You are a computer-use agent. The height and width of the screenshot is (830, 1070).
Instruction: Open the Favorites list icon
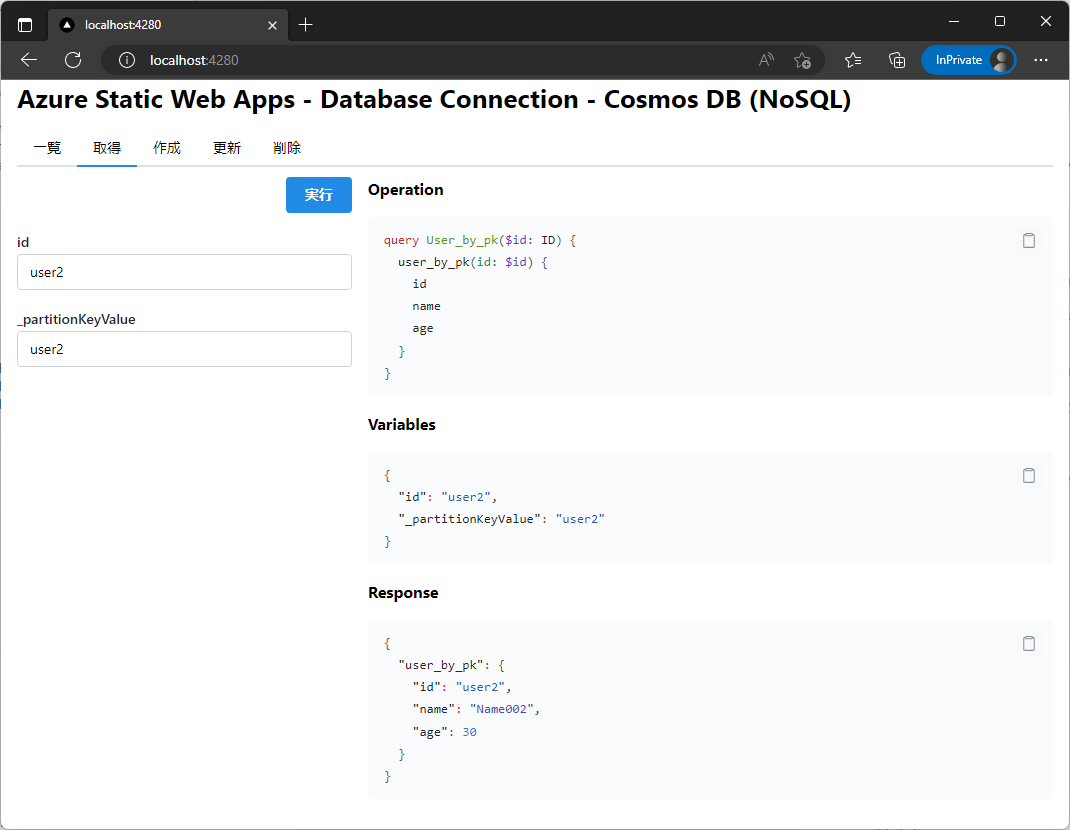pyautogui.click(x=853, y=60)
